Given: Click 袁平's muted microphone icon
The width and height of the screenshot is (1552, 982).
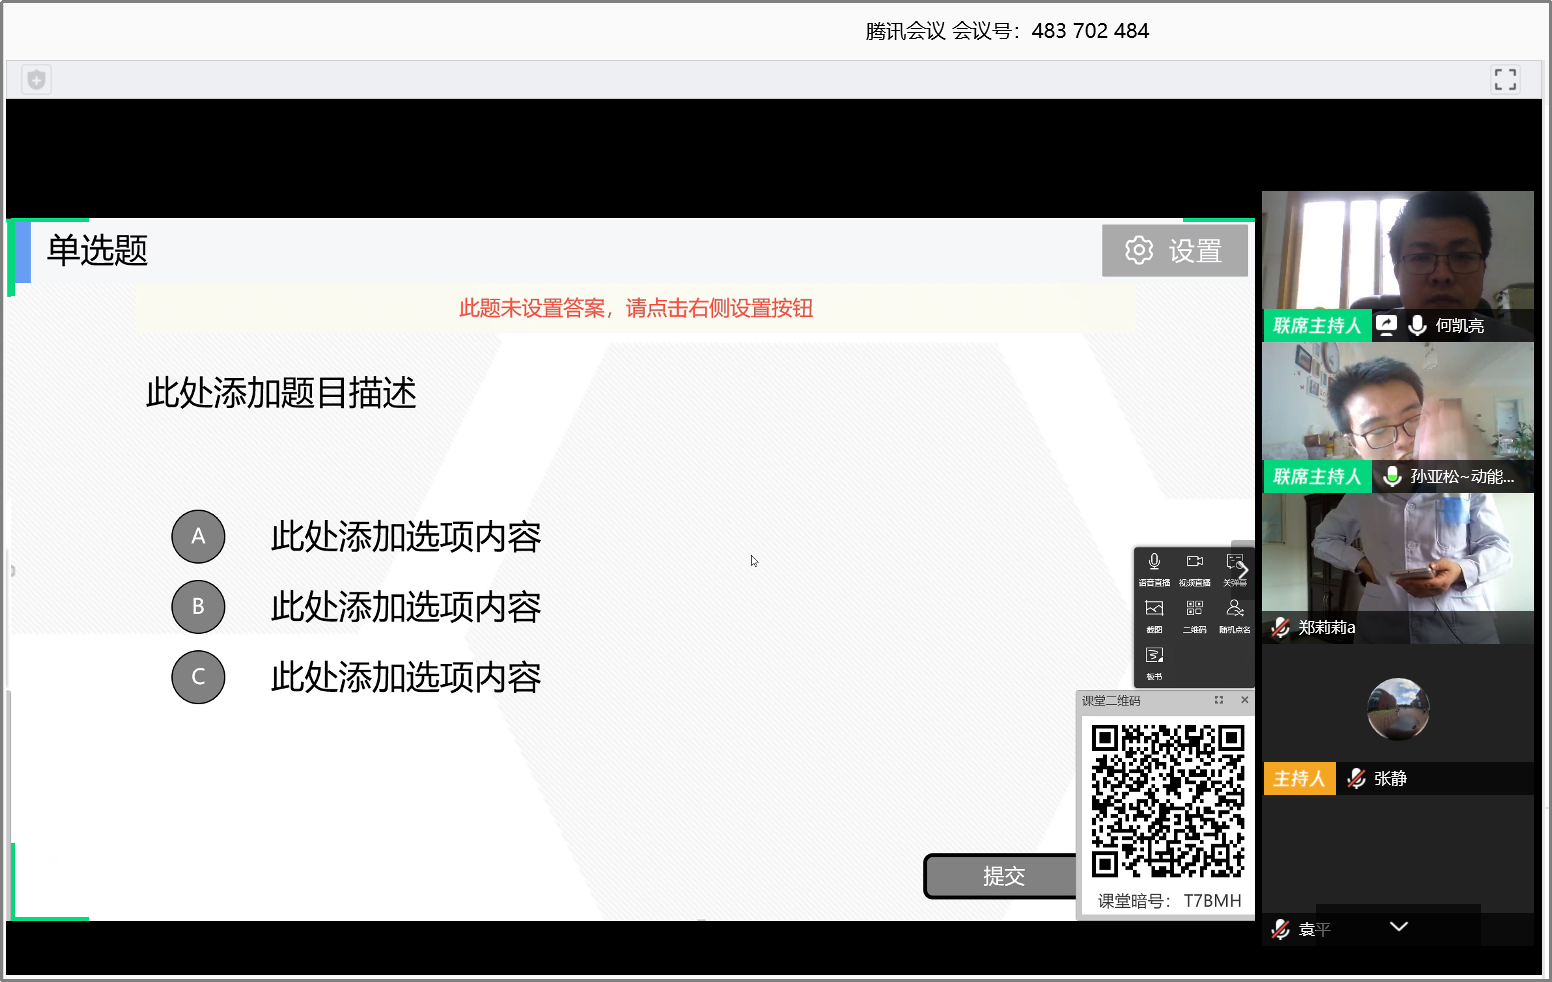Looking at the screenshot, I should click(1280, 929).
